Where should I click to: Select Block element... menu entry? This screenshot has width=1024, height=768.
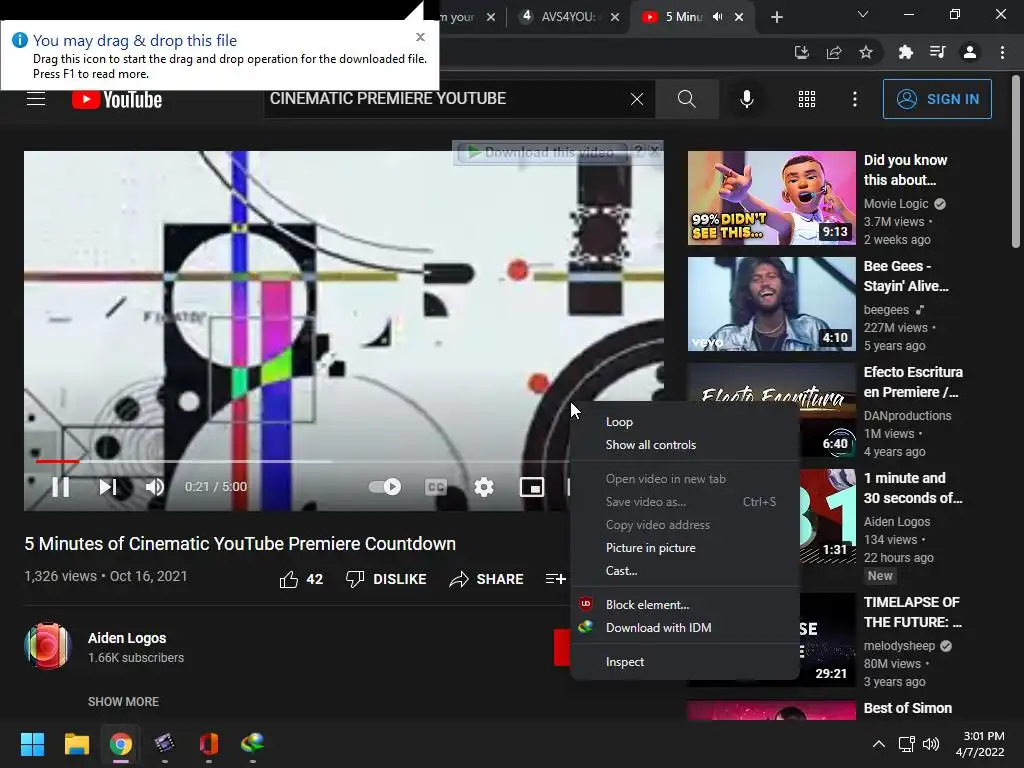tap(685, 605)
